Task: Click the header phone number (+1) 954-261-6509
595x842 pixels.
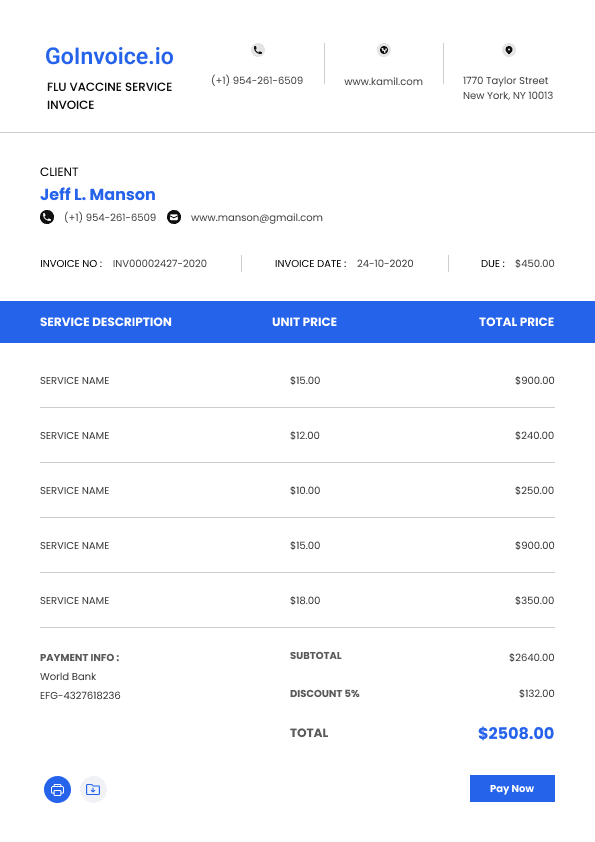Action: 257,80
